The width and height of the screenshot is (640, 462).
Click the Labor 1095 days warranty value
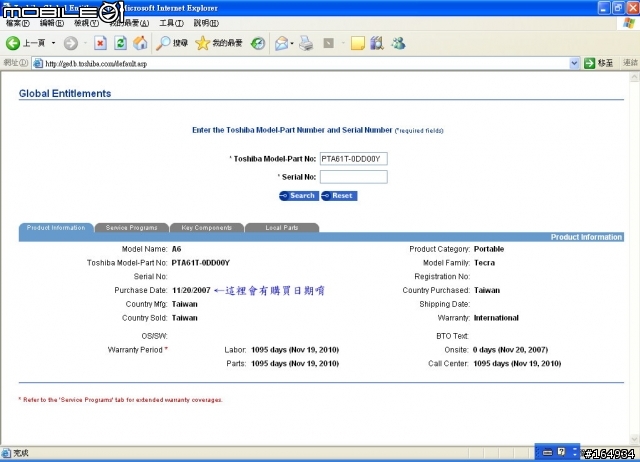295,350
